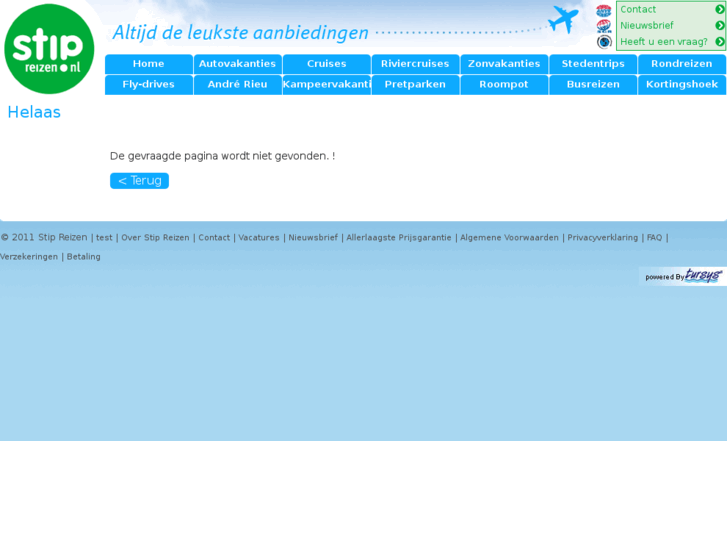The image size is (727, 545).
Task: Click the footer Nieuwsbrief link
Action: 313,238
